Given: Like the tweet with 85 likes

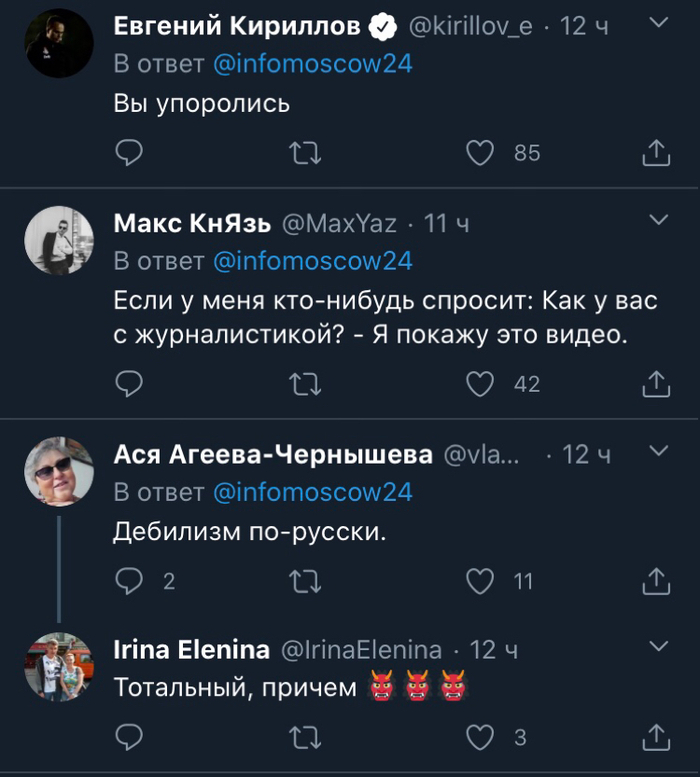Looking at the screenshot, I should tap(481, 152).
